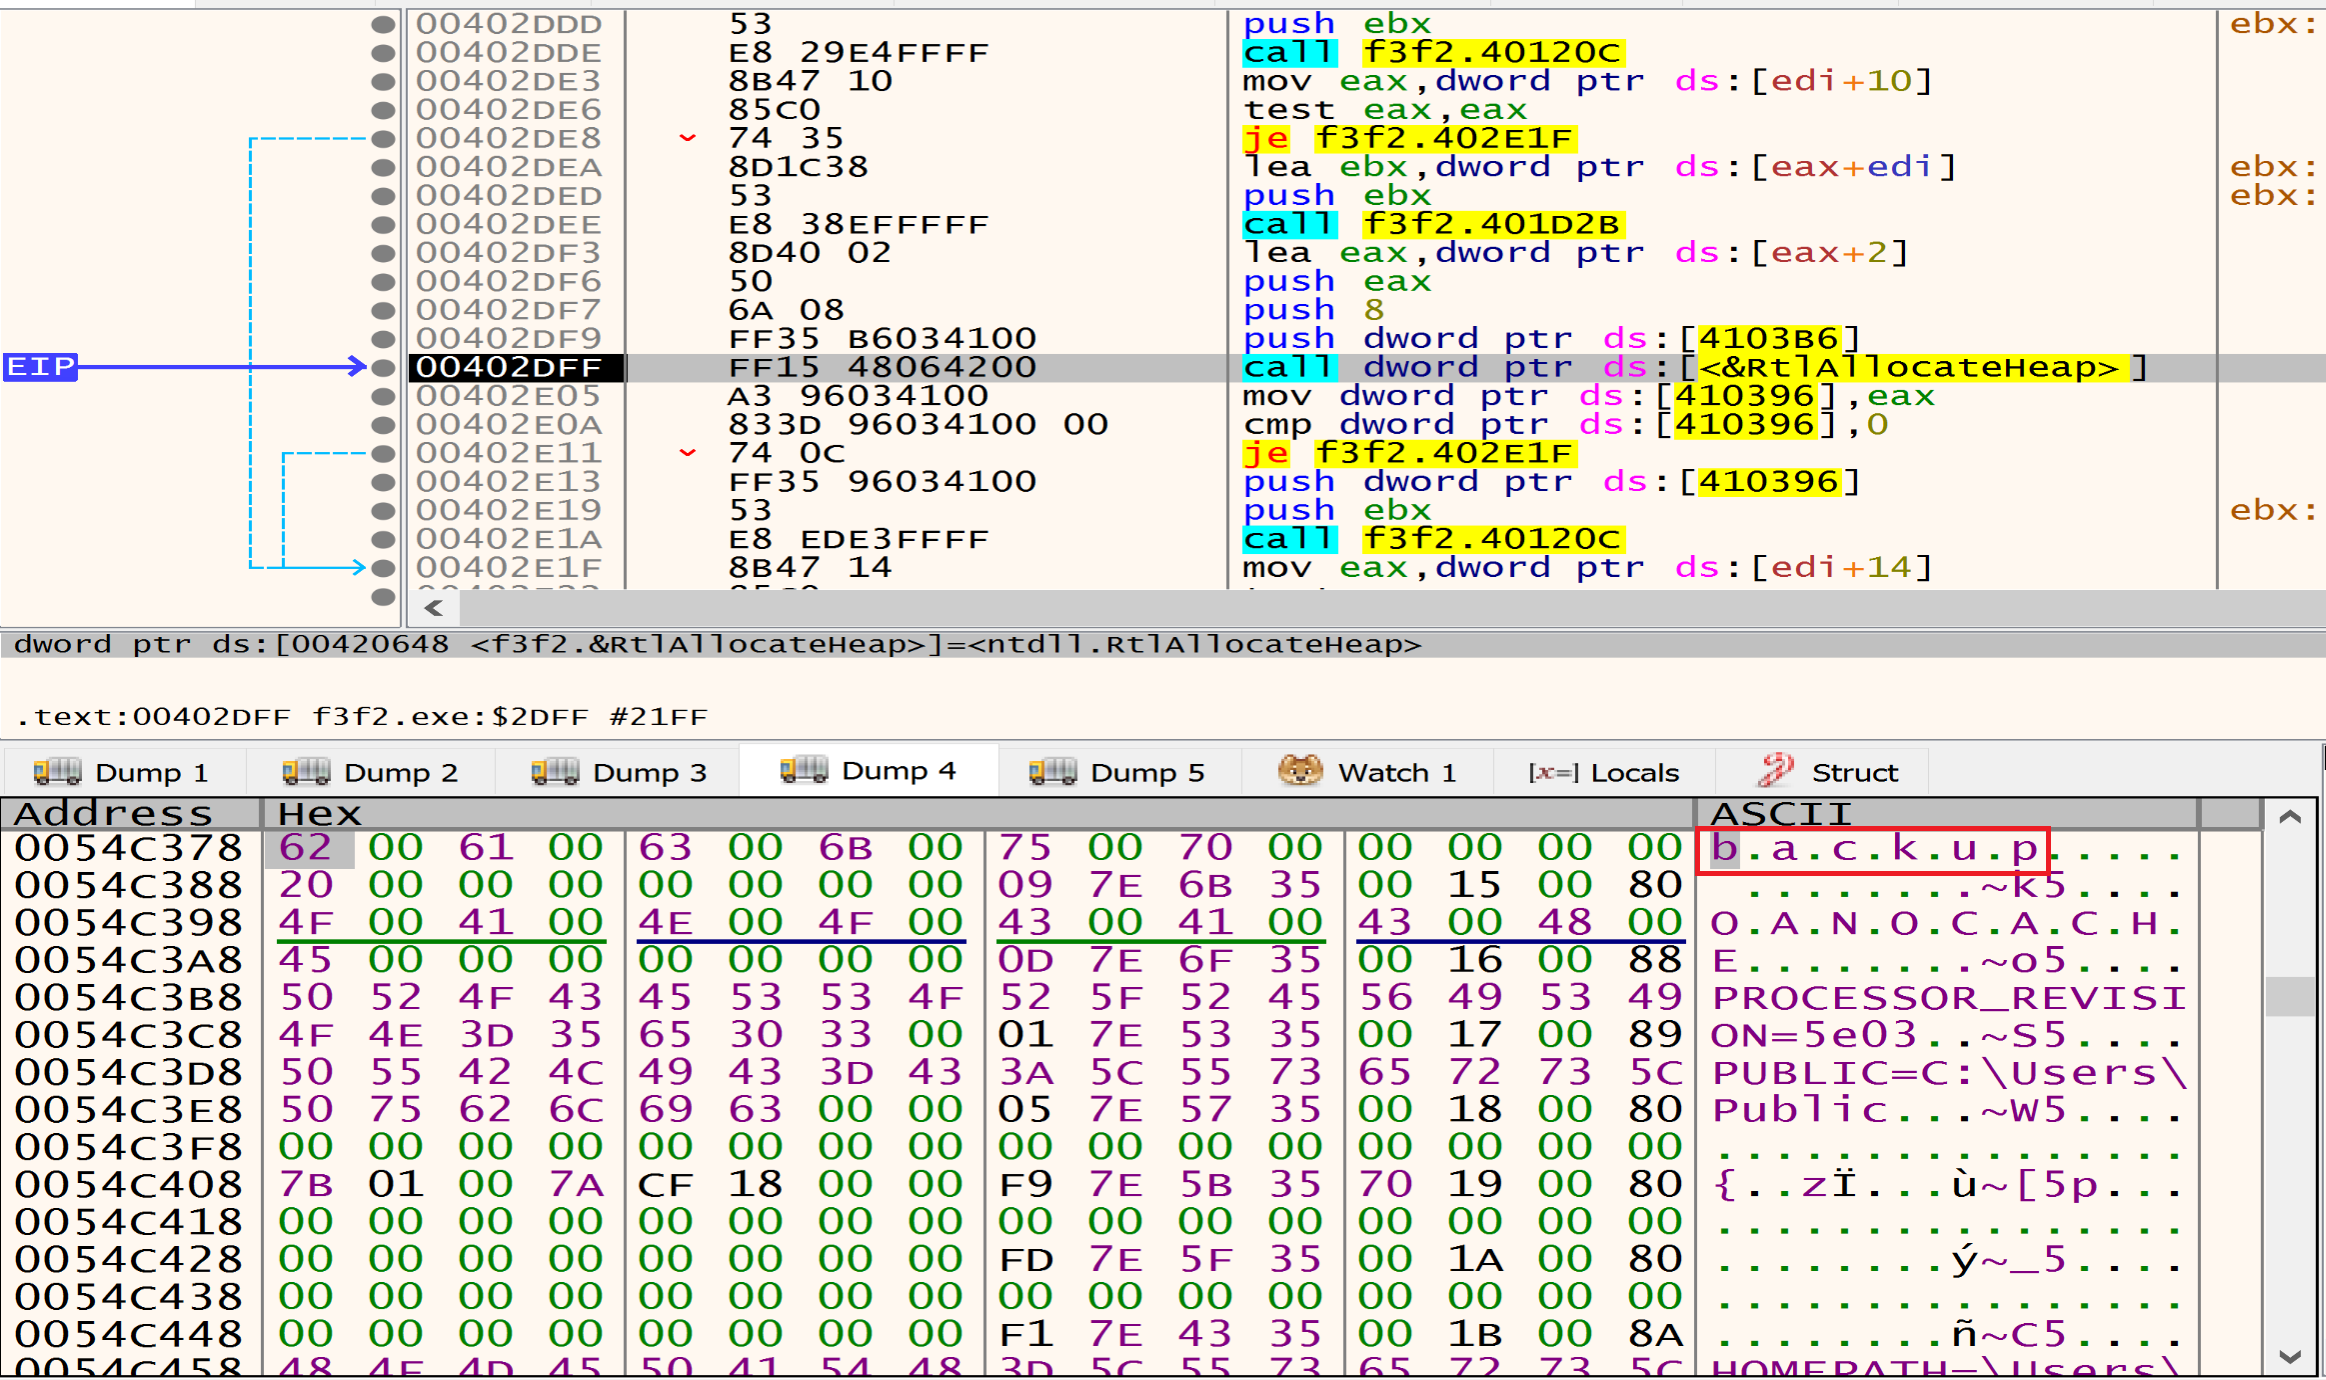Toggle breakpoint dot at address 00402DDE
Screen dimensions: 2326x1380
(x=383, y=52)
